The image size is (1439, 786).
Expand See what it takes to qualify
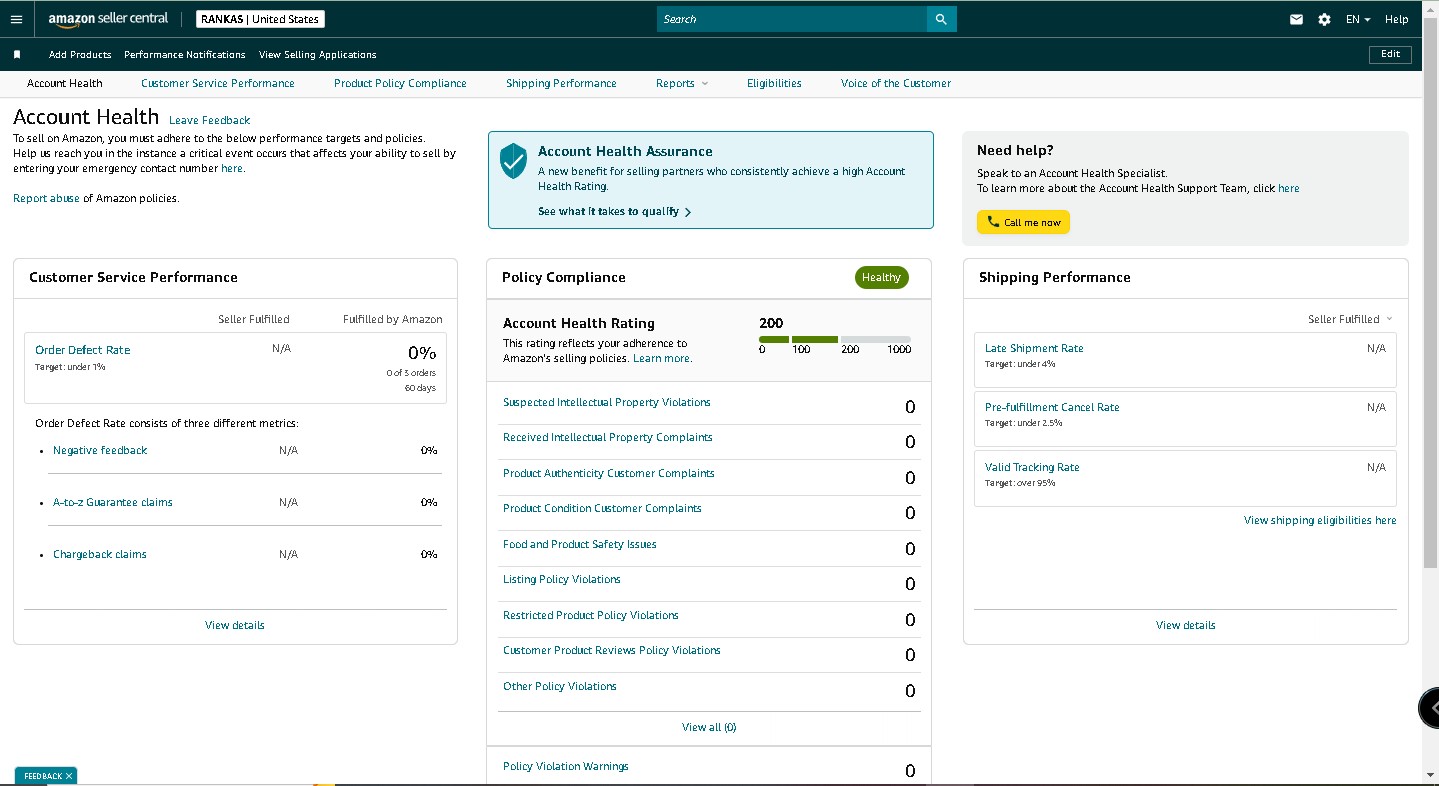[x=615, y=212]
